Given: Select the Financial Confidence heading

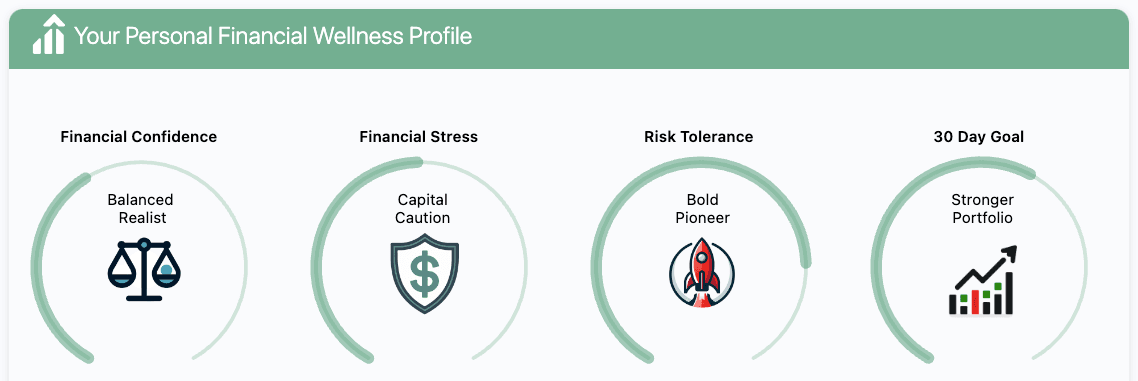Looking at the screenshot, I should click(x=139, y=136).
